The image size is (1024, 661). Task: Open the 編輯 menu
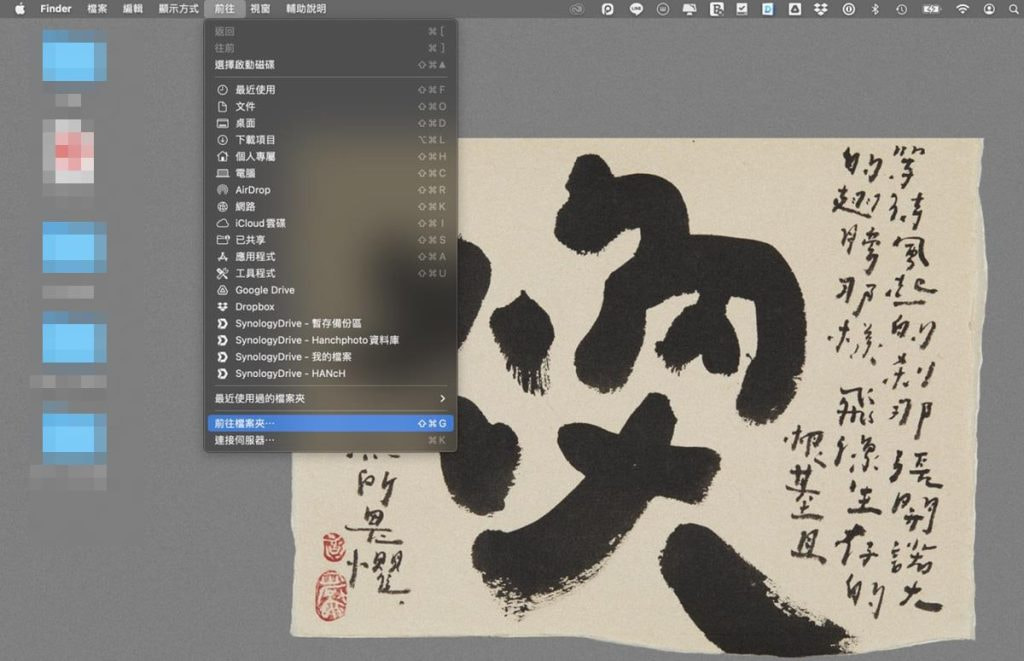[x=133, y=8]
